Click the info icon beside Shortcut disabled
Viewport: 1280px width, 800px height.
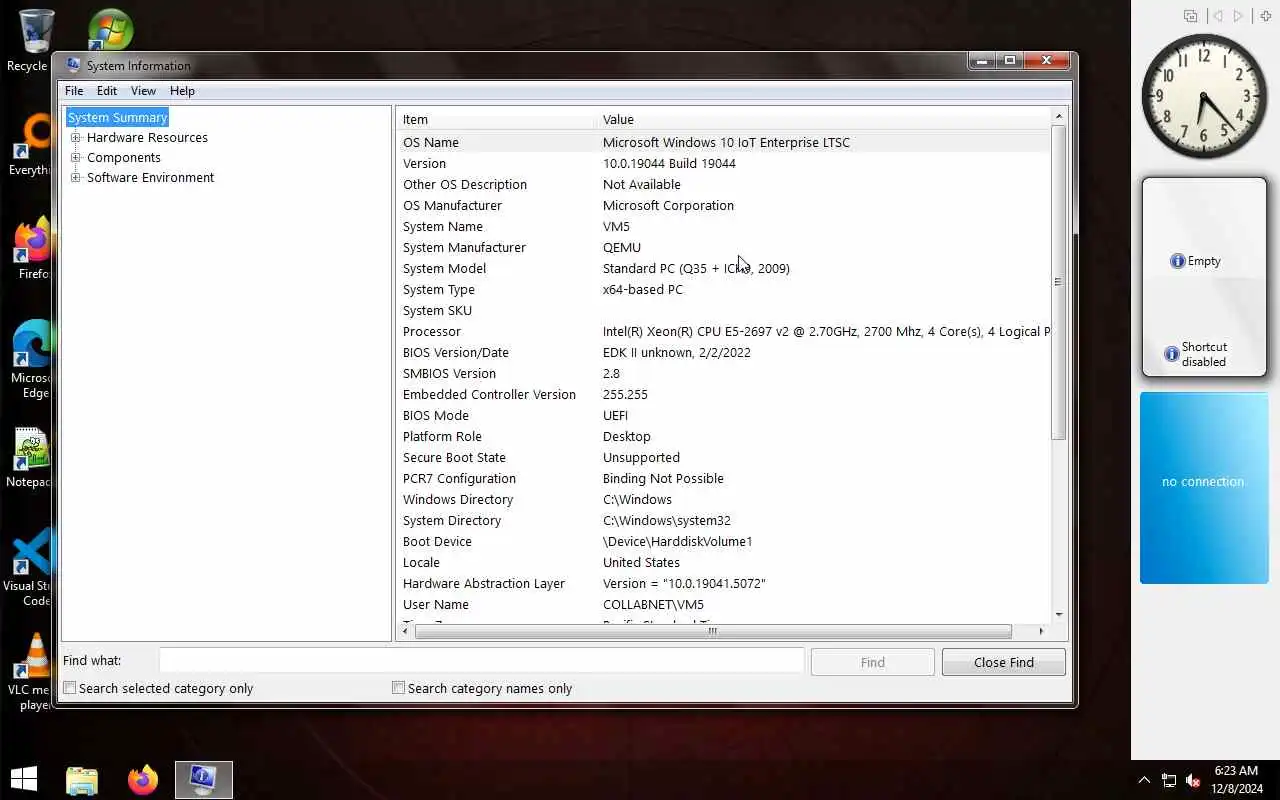click(x=1171, y=354)
